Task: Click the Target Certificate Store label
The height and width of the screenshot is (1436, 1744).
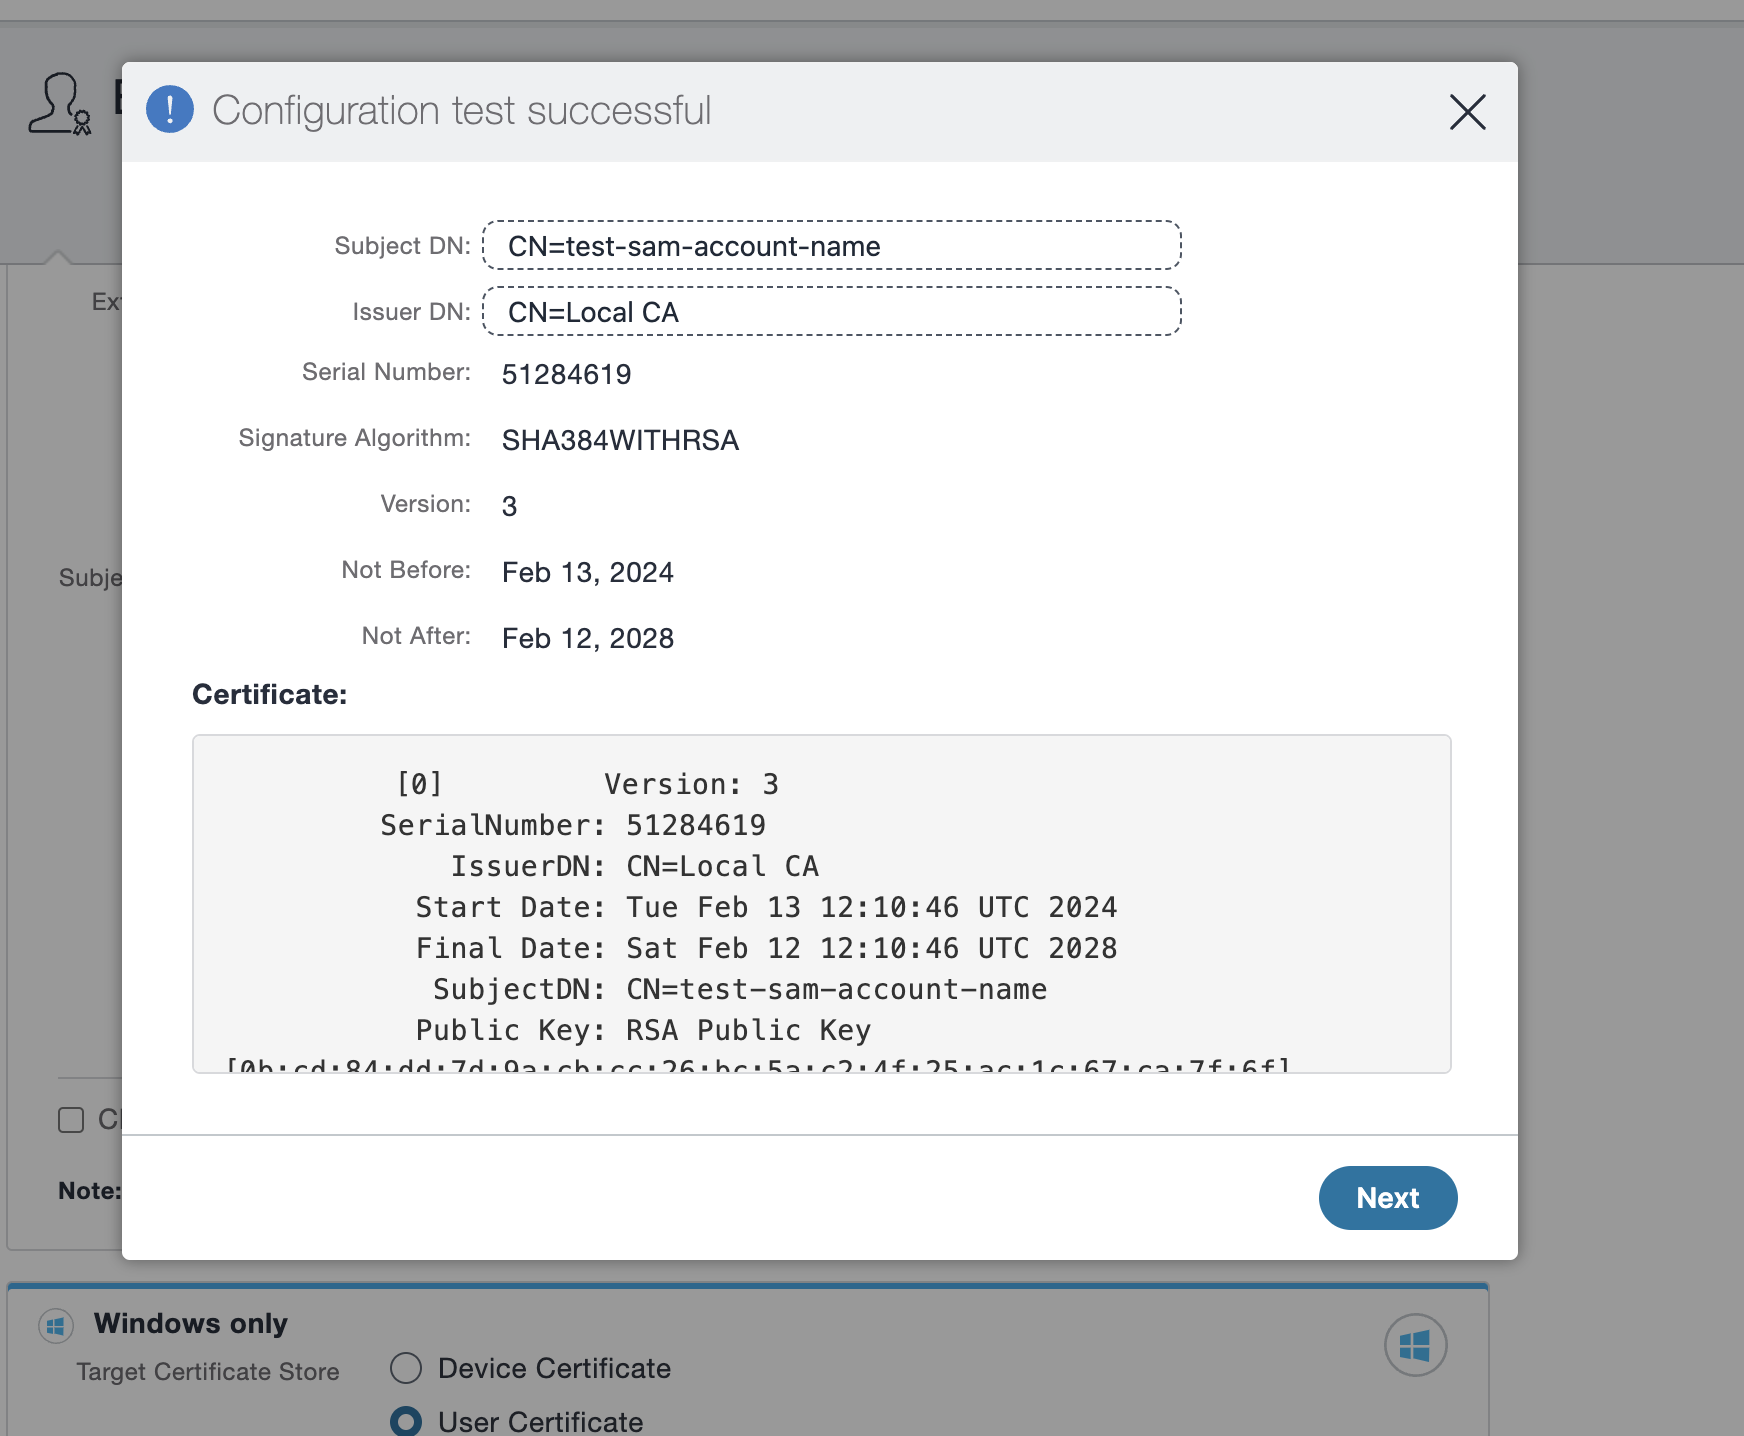Action: pyautogui.click(x=207, y=1371)
